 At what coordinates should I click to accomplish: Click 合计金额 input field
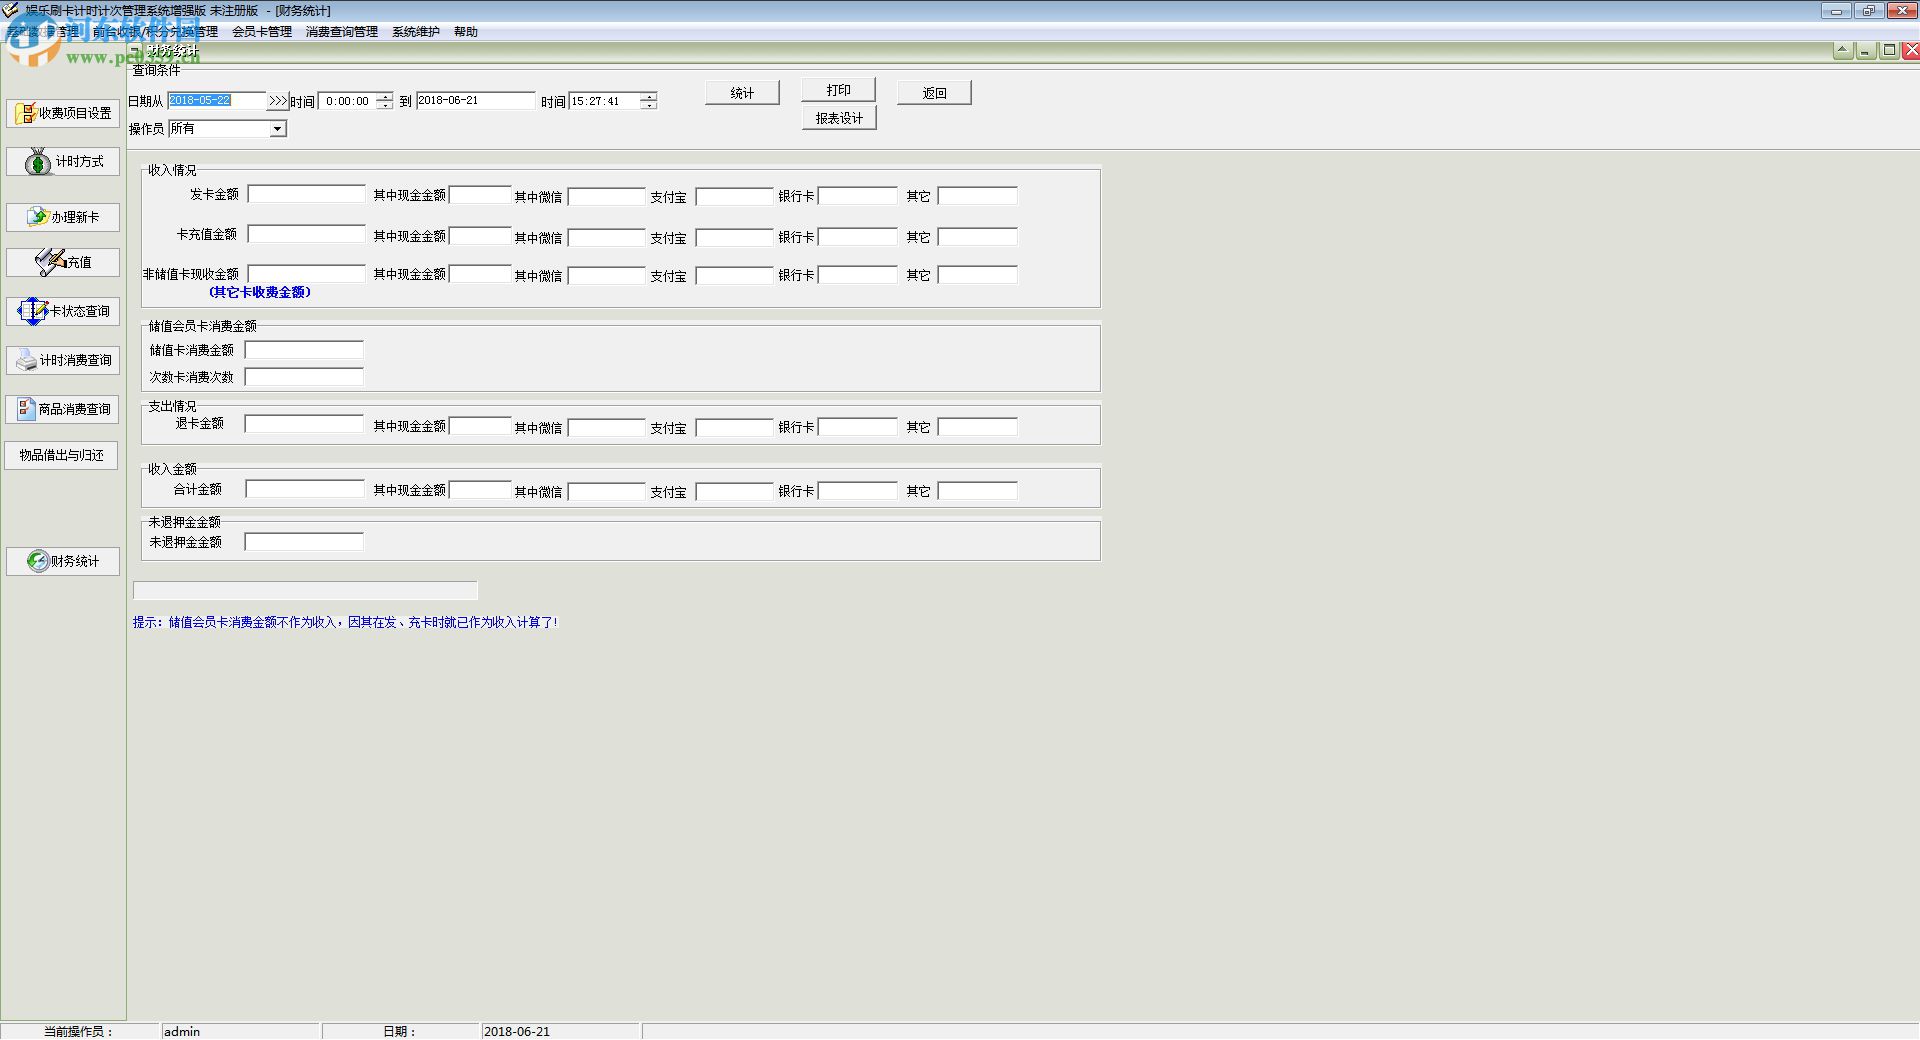(x=305, y=489)
